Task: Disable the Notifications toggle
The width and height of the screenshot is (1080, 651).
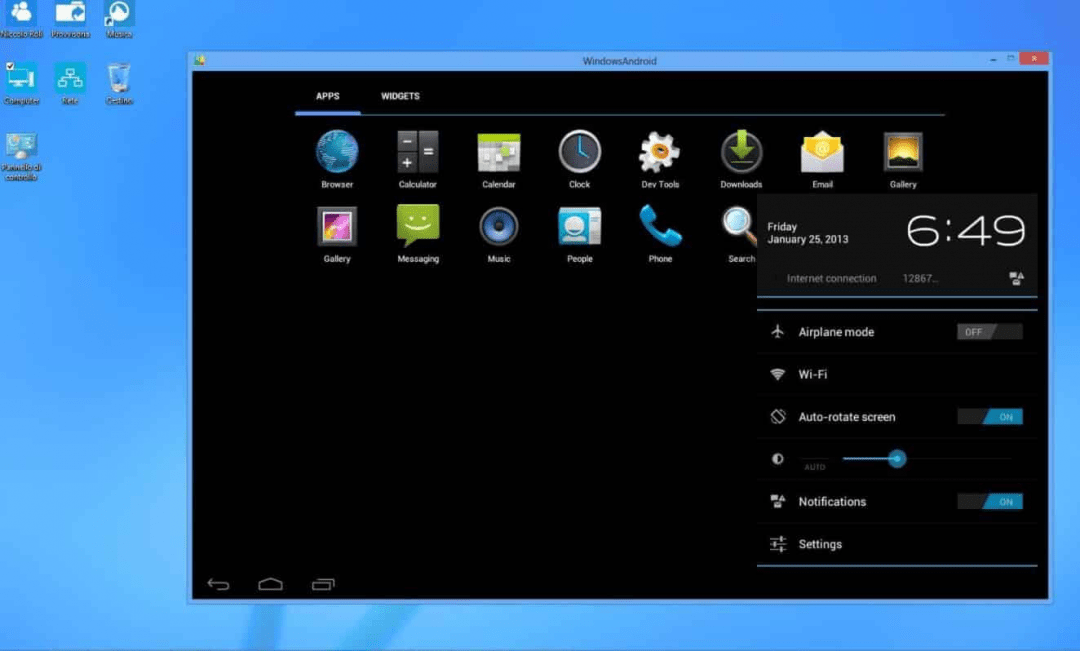Action: point(989,502)
